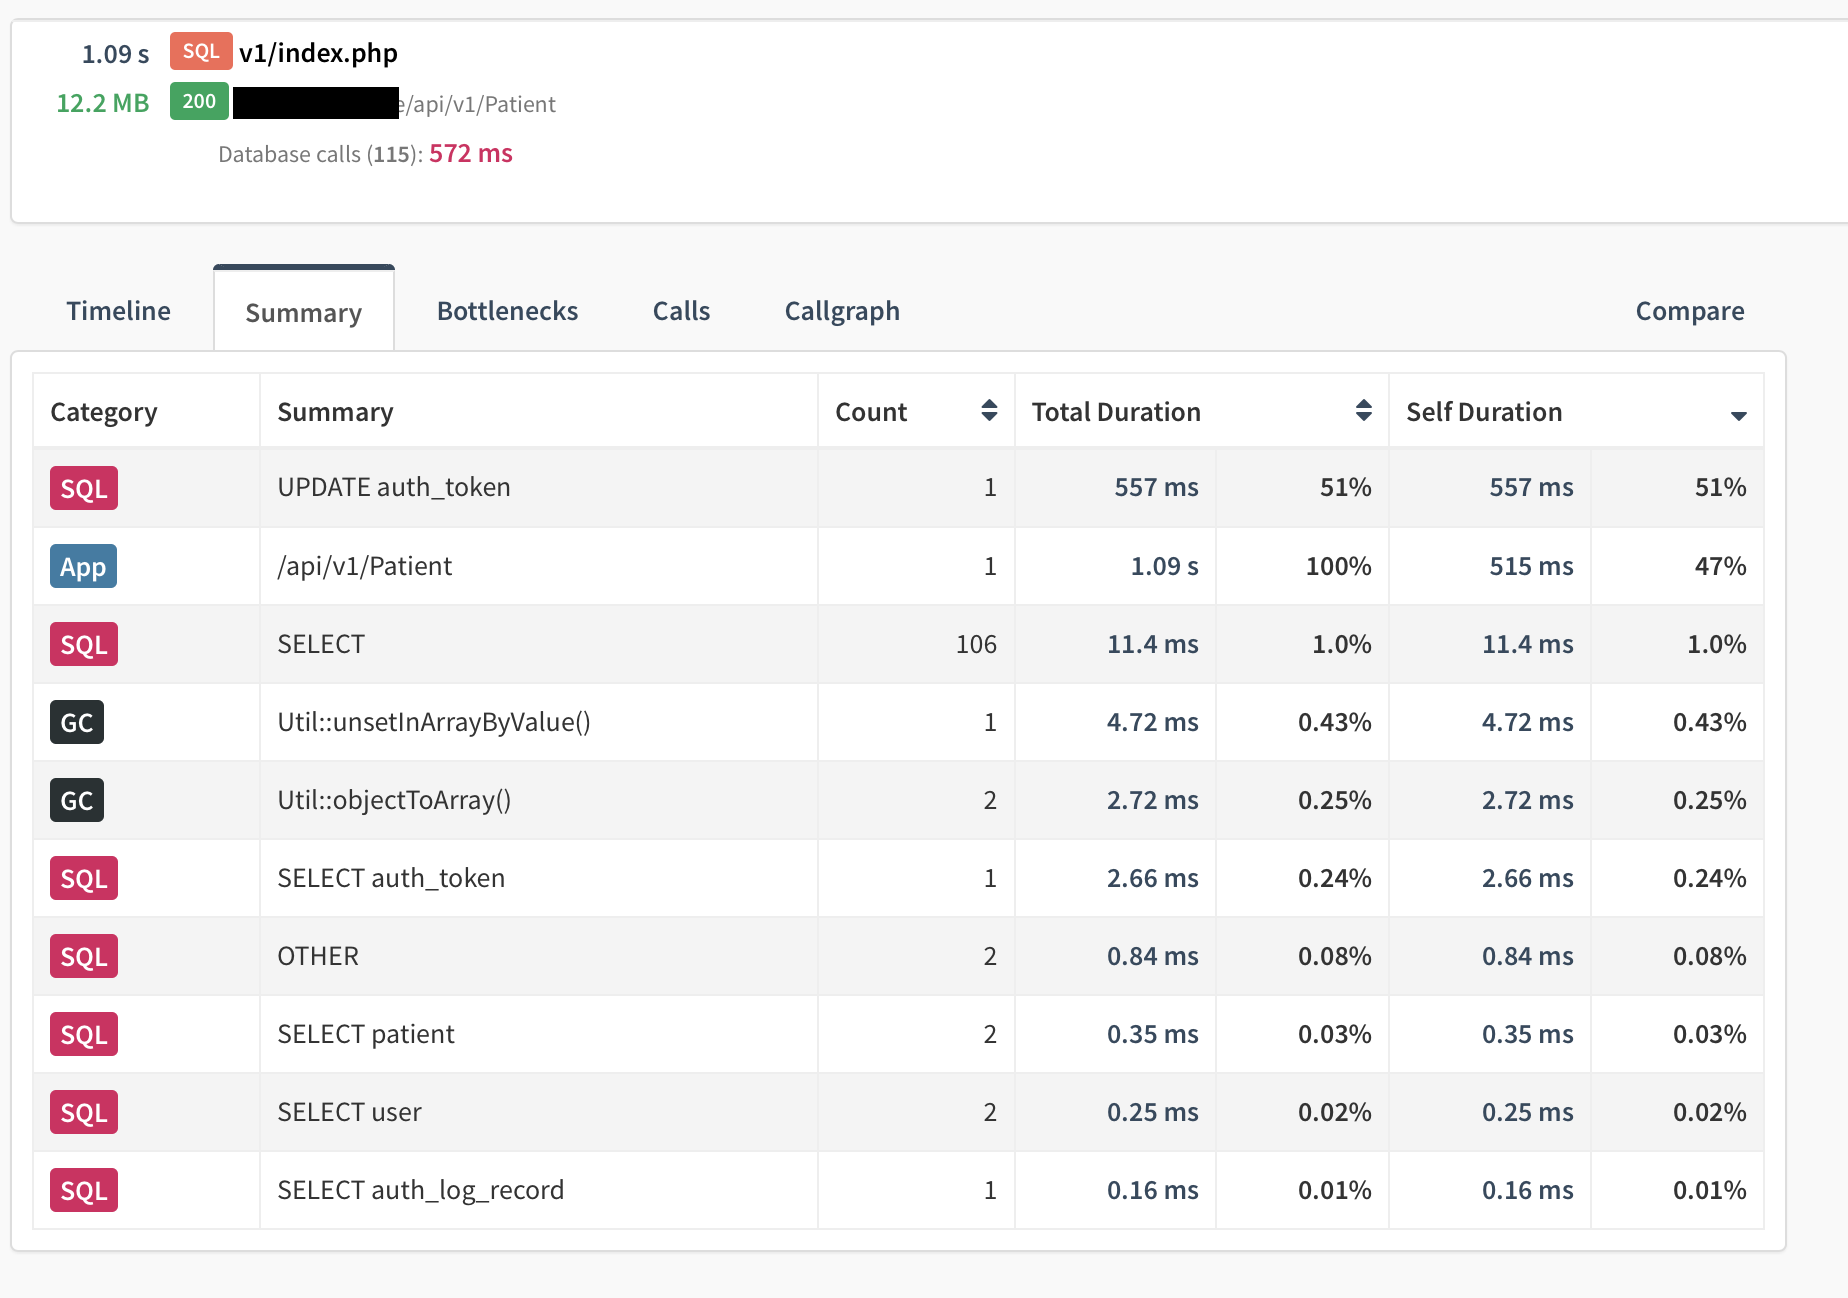
Task: Sort table by Count column arrows
Action: click(x=988, y=411)
